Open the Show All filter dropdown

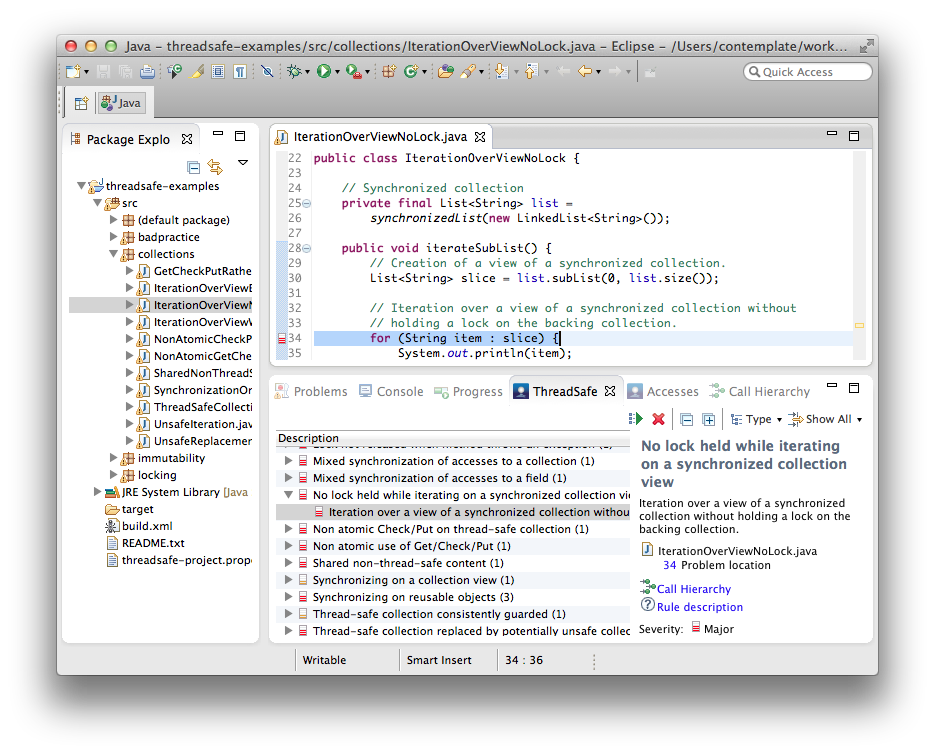(x=825, y=419)
